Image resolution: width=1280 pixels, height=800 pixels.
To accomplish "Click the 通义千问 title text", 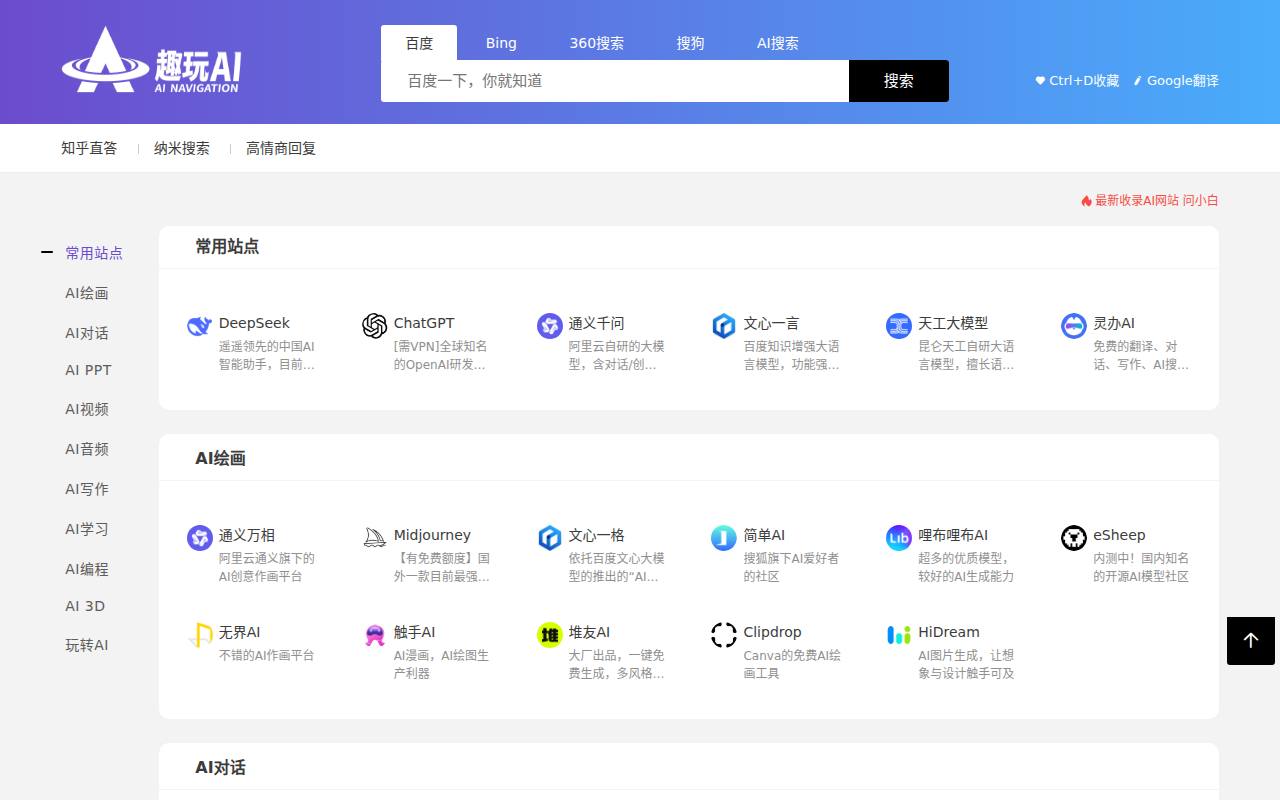I will 597,323.
